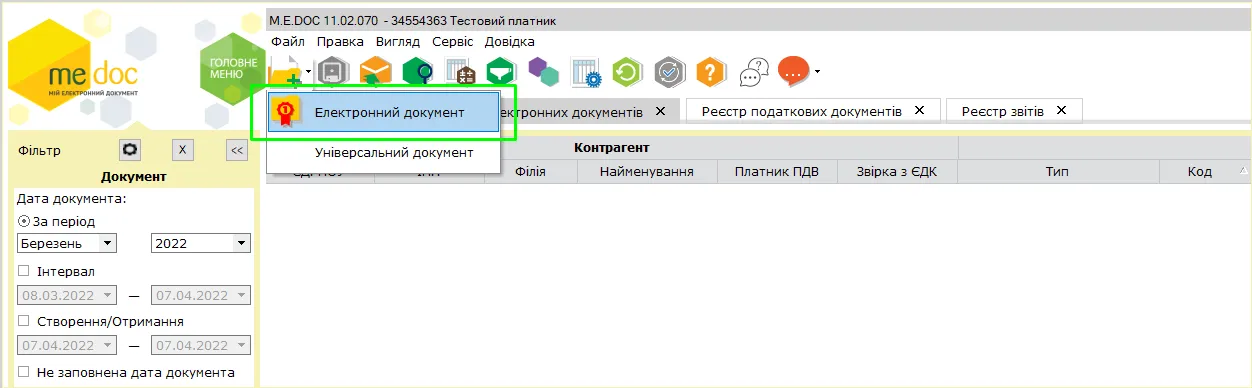
Task: Sort by the Код column header
Action: pos(1200,172)
